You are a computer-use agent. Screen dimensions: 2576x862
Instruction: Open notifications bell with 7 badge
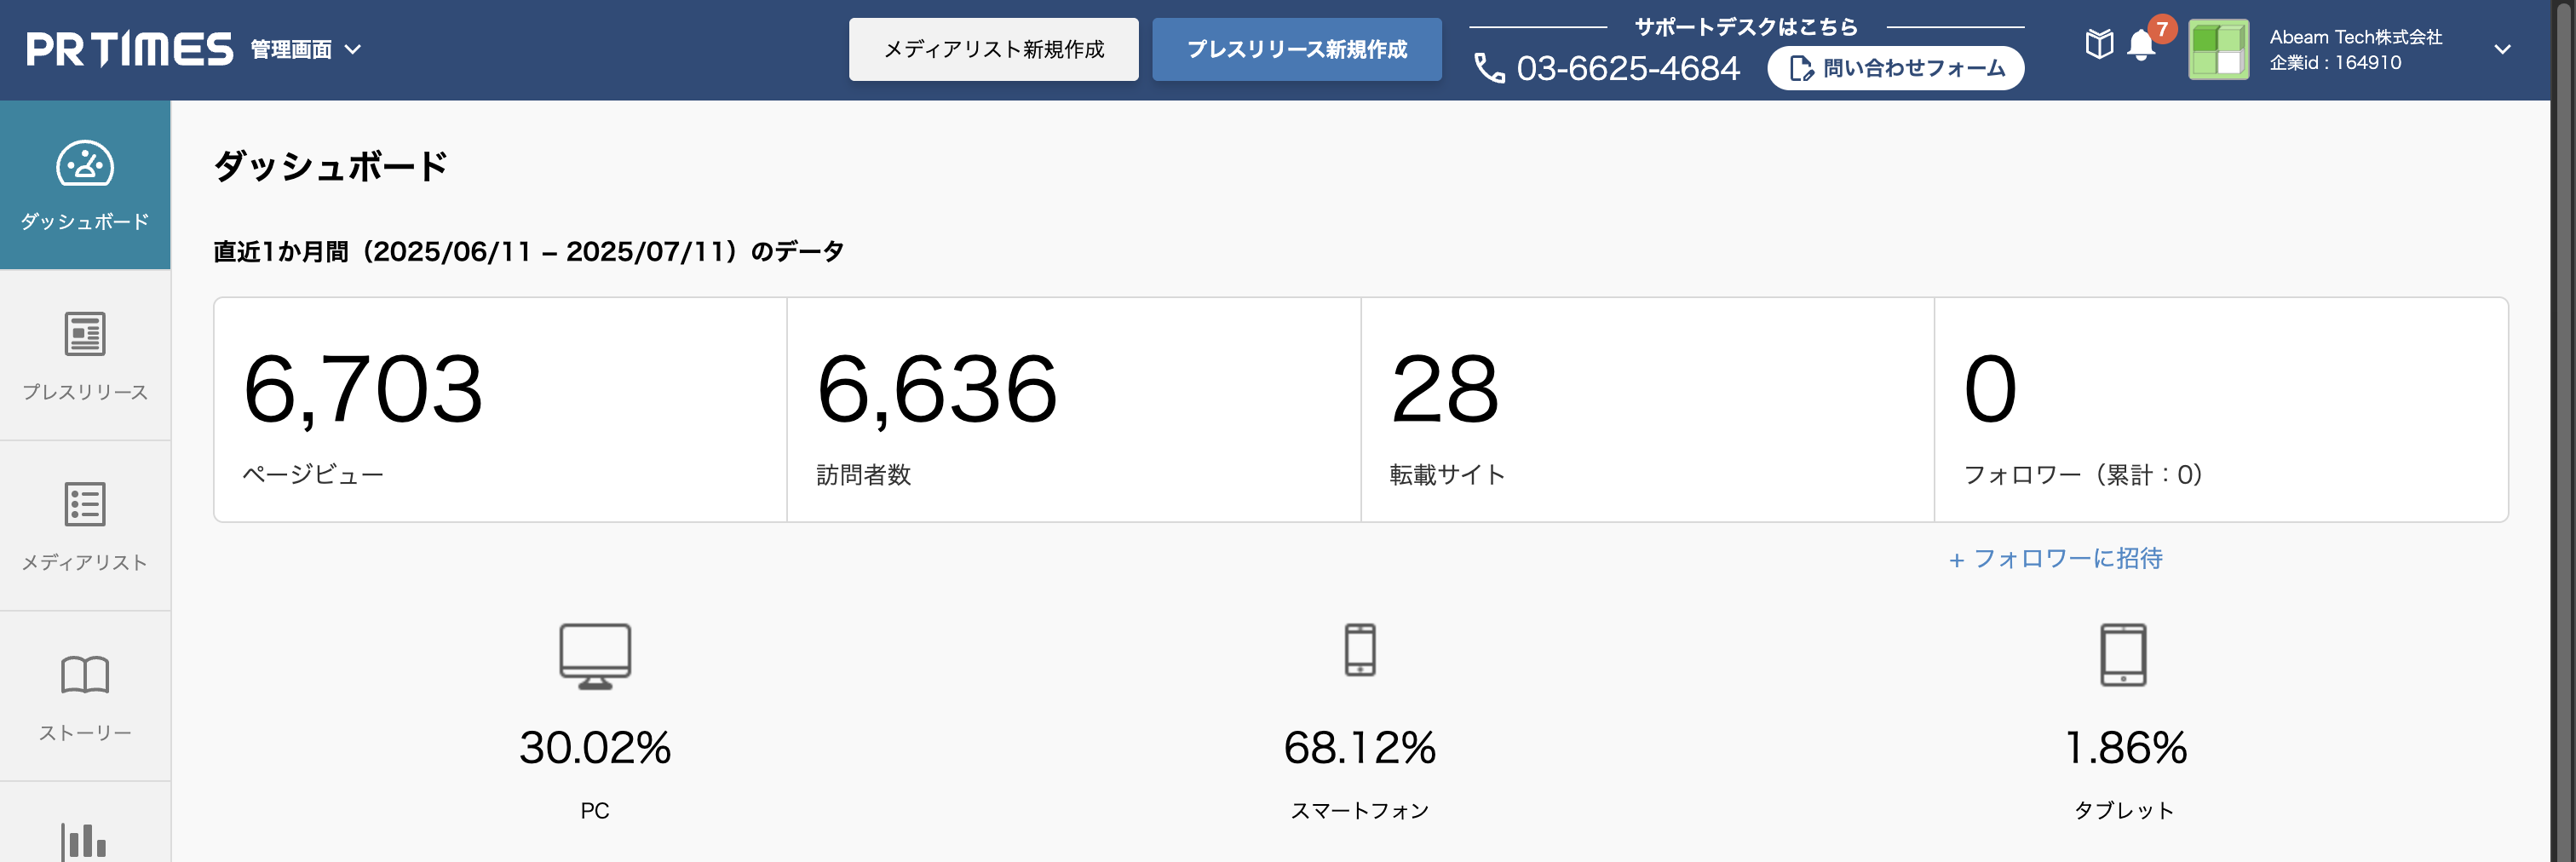(x=2141, y=45)
